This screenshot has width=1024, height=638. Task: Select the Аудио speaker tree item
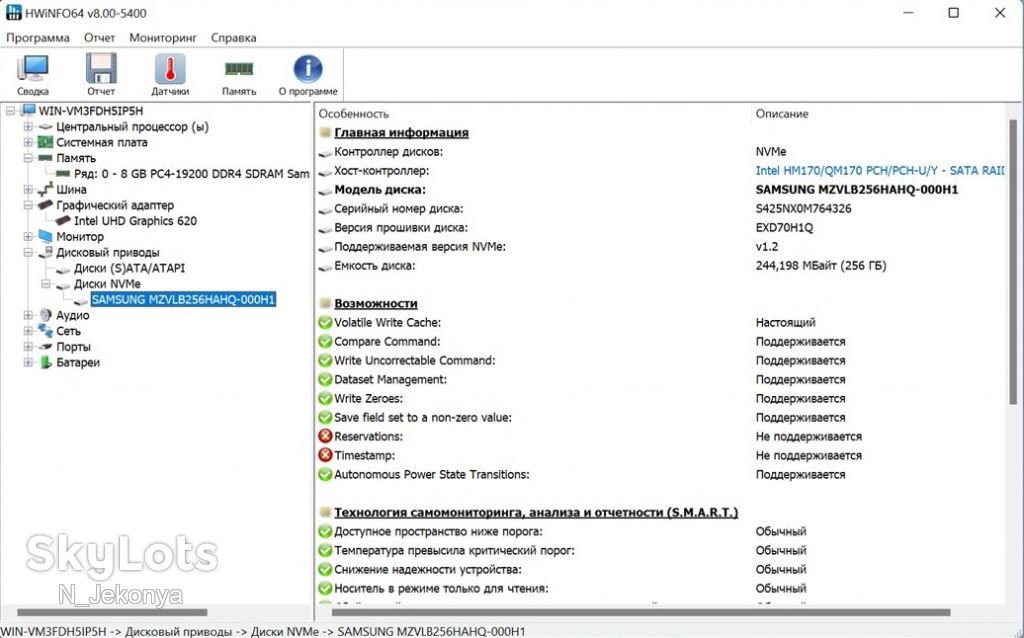pyautogui.click(x=72, y=315)
